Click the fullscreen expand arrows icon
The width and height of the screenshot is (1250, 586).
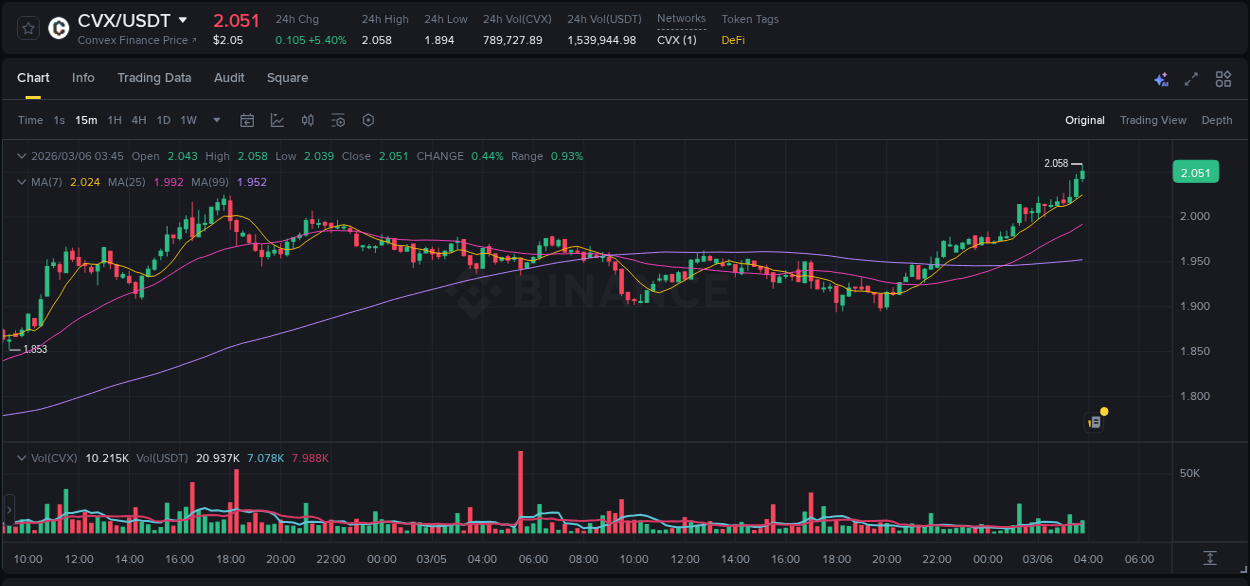[x=1191, y=79]
